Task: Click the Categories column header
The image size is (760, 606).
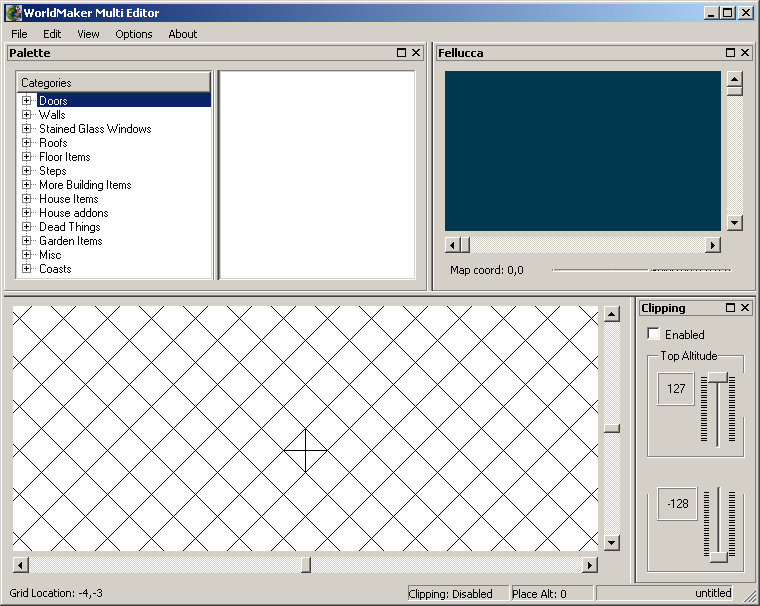Action: (x=113, y=83)
